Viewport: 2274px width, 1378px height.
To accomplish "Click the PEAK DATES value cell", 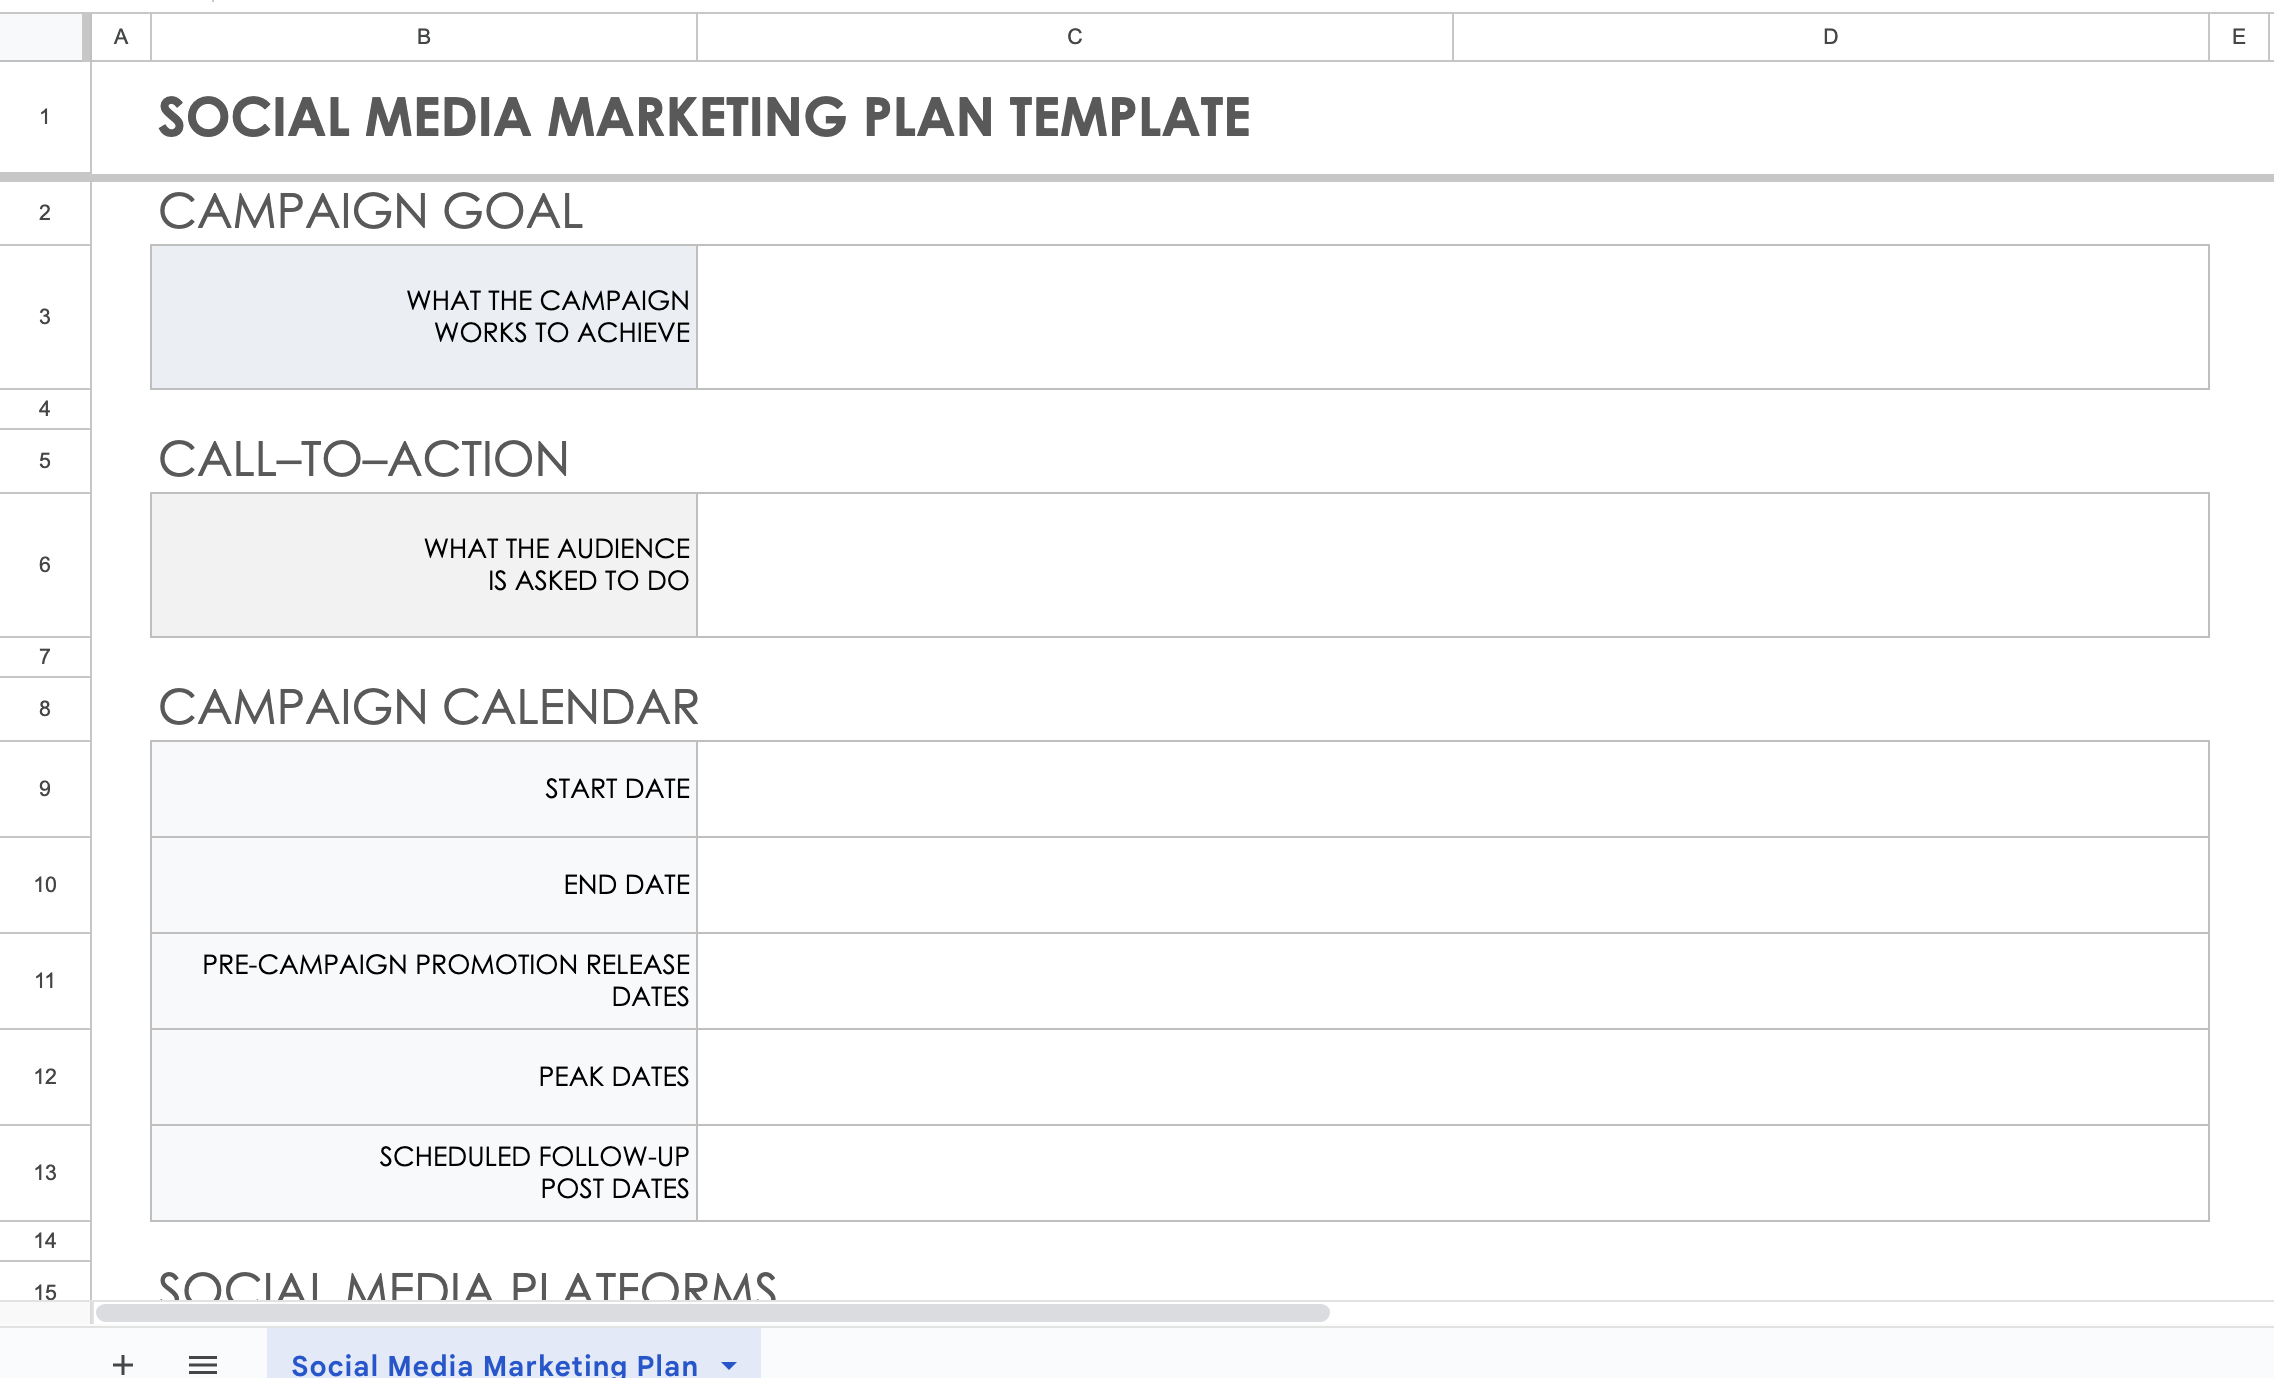I will (1452, 1077).
